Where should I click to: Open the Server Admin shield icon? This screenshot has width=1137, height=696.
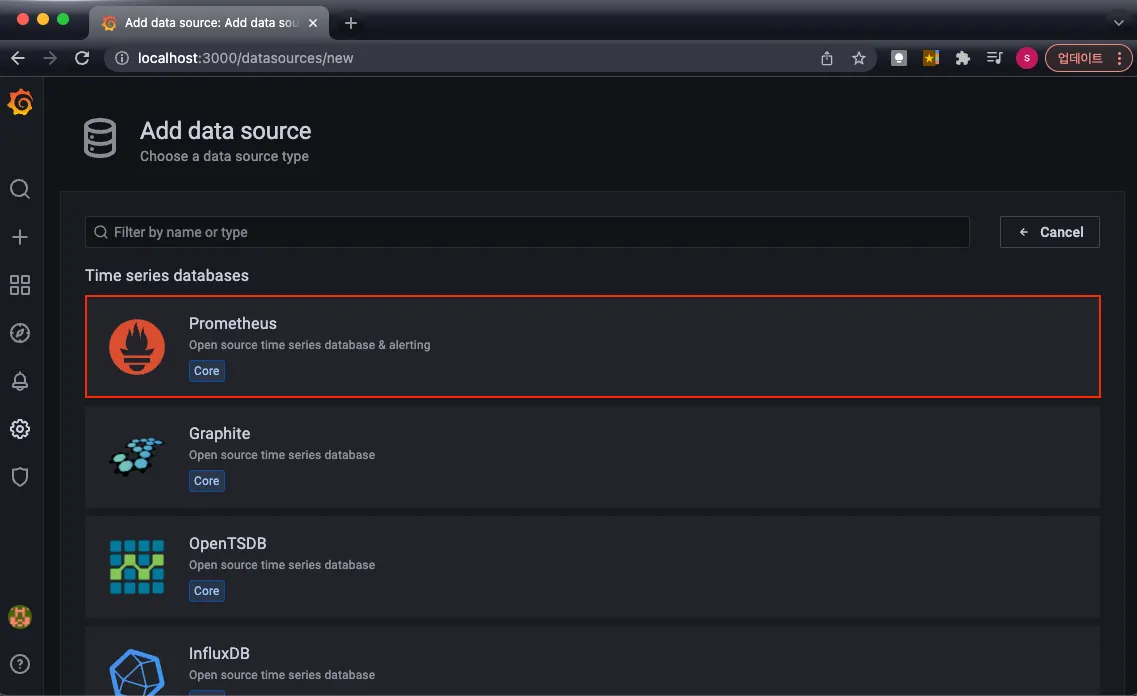coord(20,477)
